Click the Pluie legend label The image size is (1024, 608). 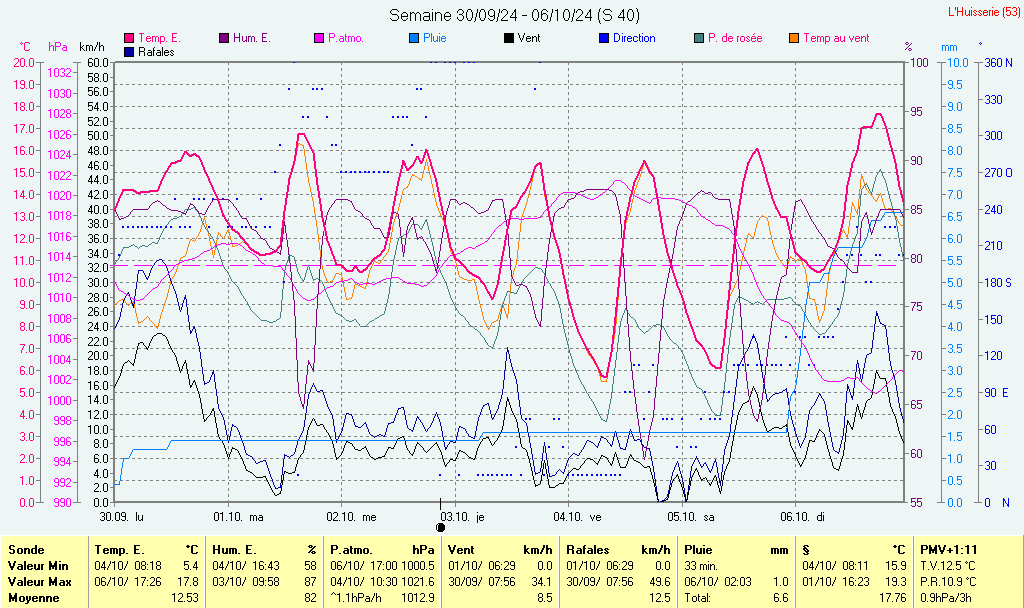coord(435,39)
